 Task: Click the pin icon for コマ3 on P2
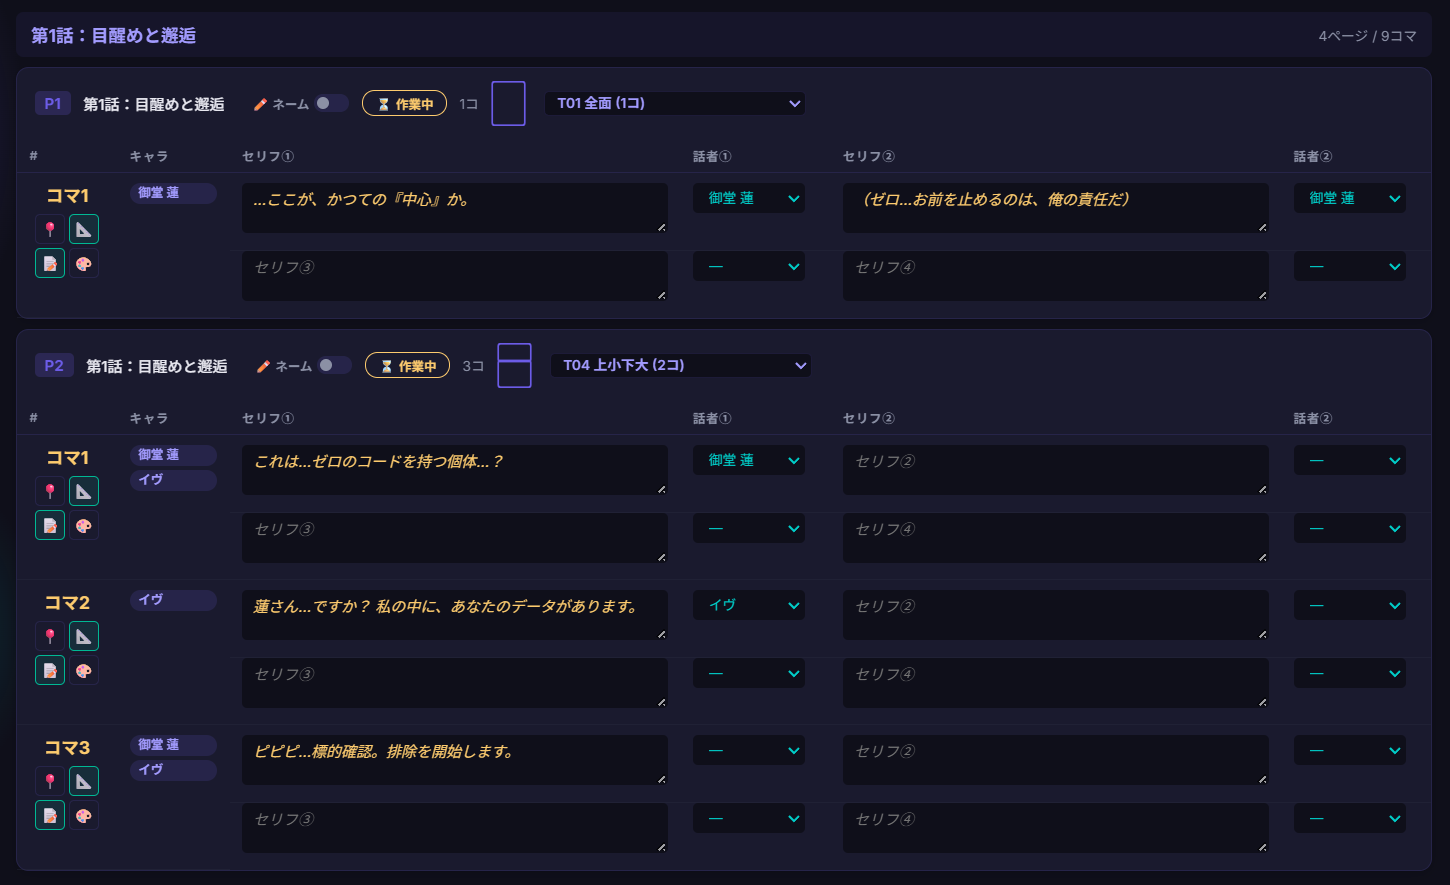pos(50,780)
